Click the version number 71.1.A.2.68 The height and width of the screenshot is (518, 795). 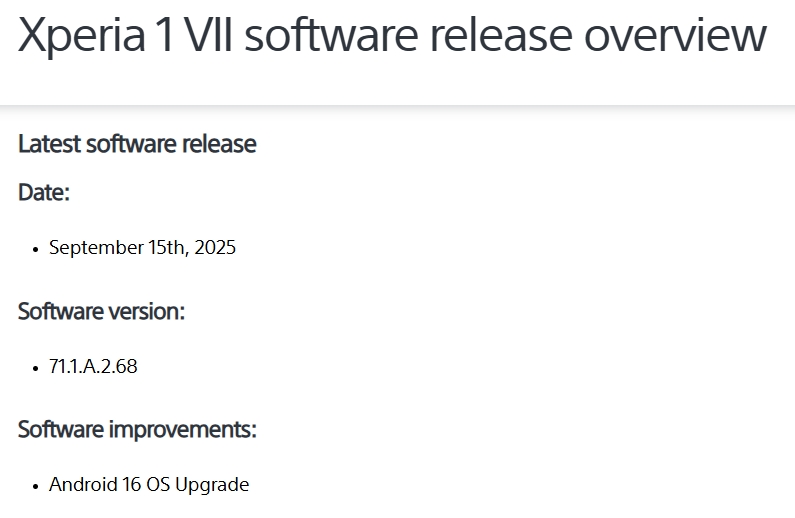click(x=93, y=366)
